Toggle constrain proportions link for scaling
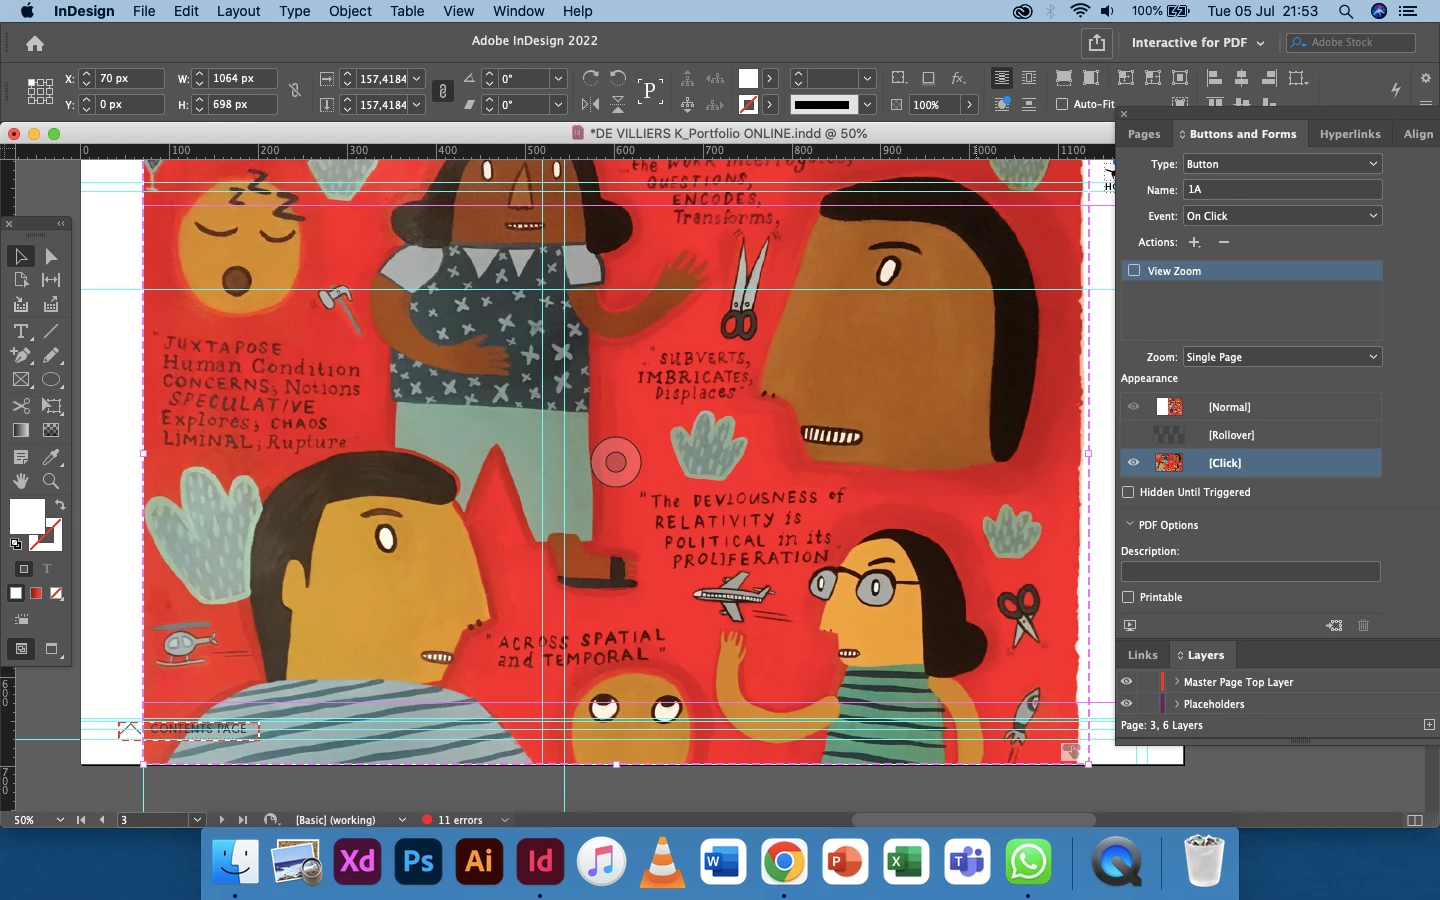Image resolution: width=1440 pixels, height=900 pixels. 443,91
